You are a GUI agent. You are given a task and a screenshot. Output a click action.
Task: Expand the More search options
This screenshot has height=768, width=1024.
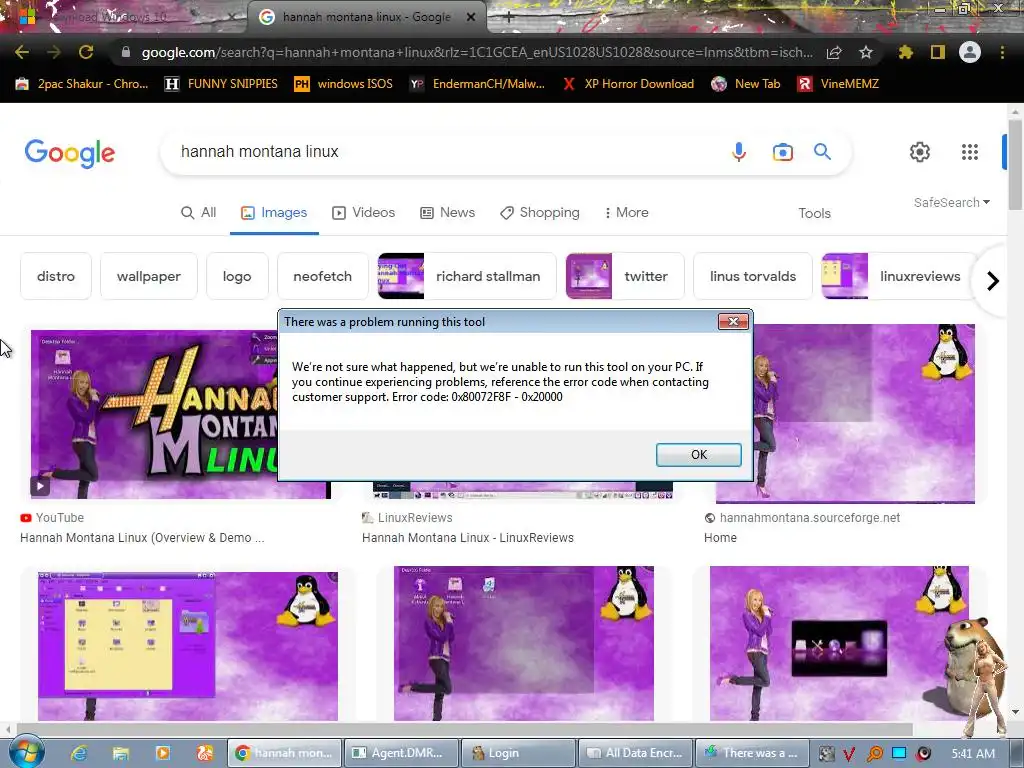(x=626, y=213)
